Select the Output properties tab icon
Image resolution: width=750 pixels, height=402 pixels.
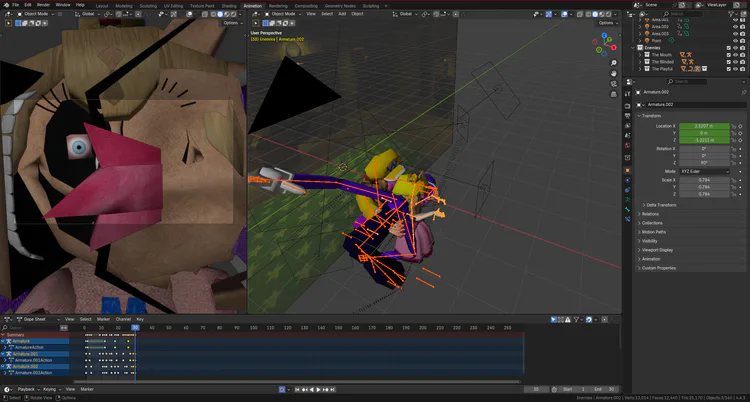628,116
